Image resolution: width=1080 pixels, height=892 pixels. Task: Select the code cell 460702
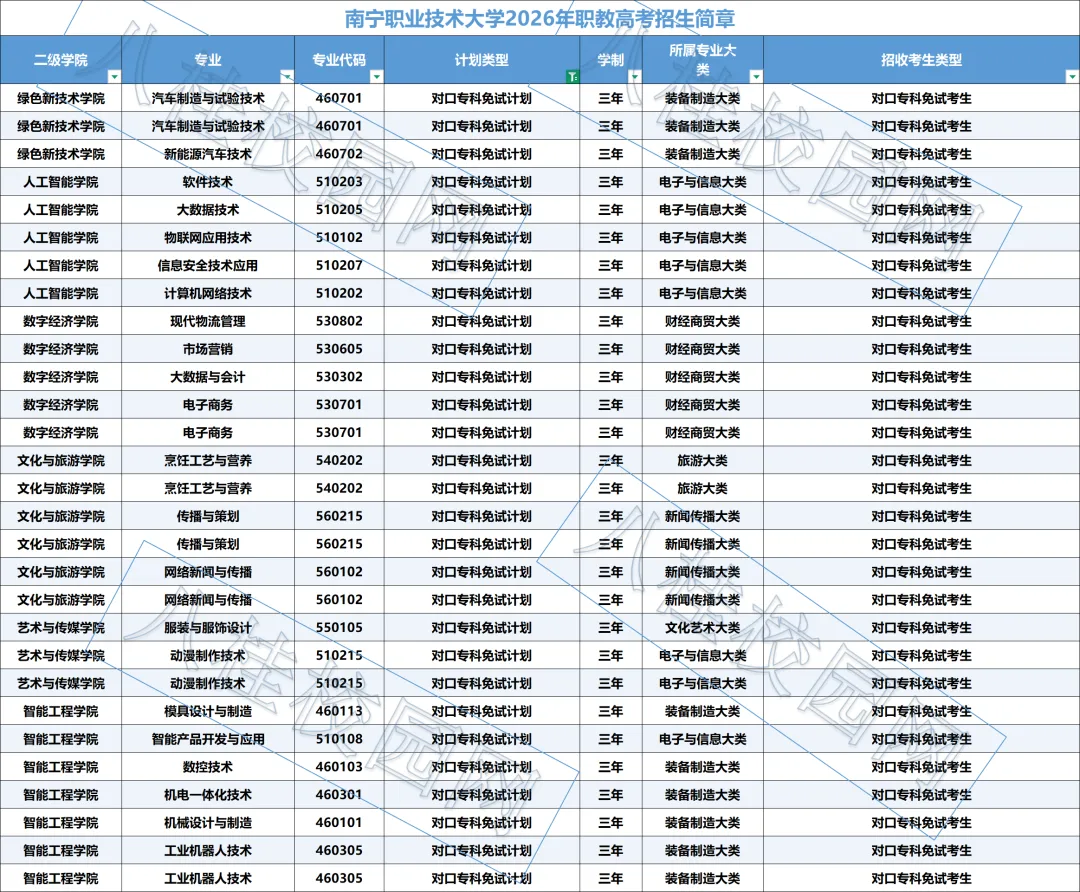point(339,154)
